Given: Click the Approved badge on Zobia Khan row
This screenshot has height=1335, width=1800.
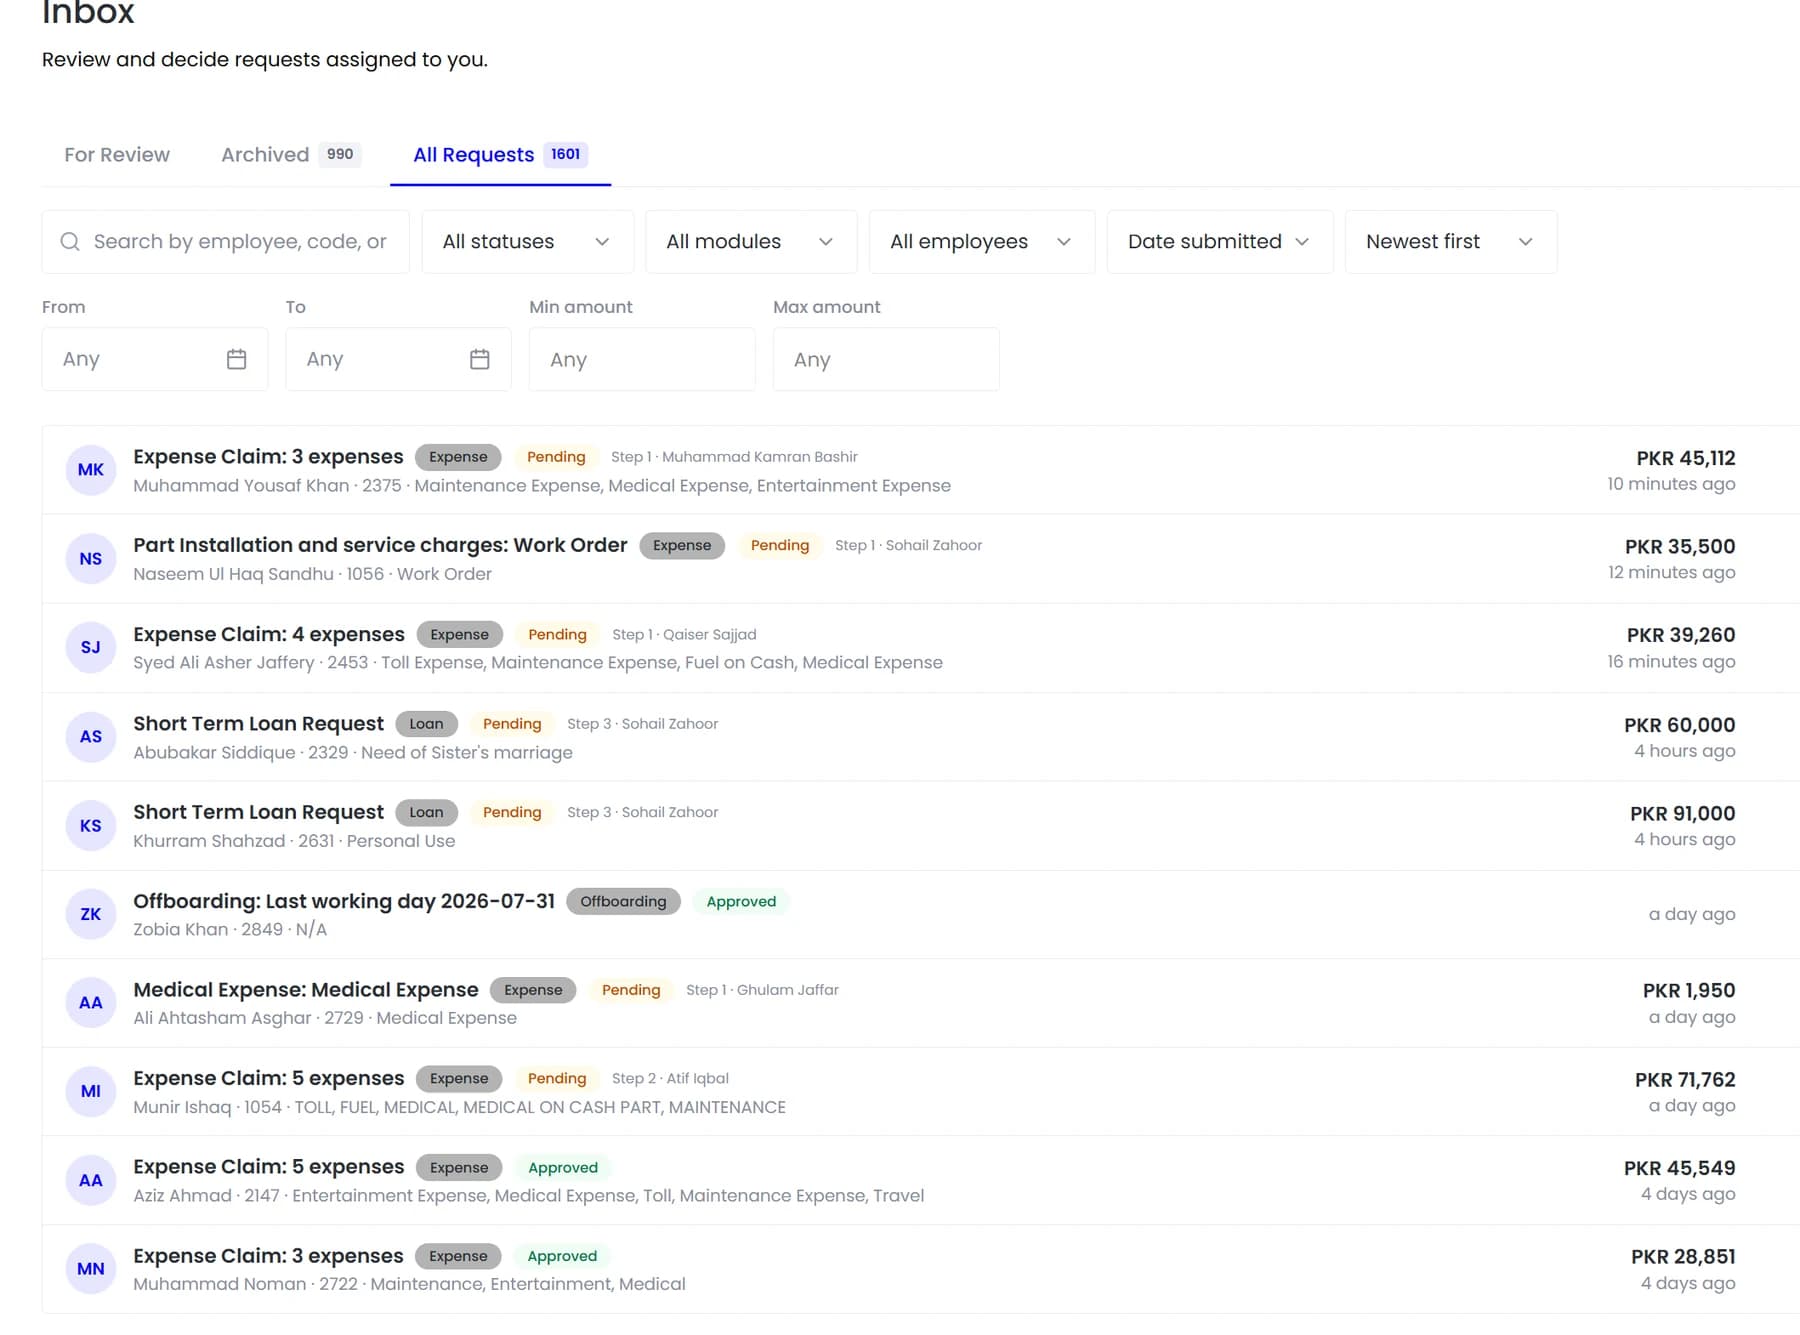Looking at the screenshot, I should click(741, 901).
